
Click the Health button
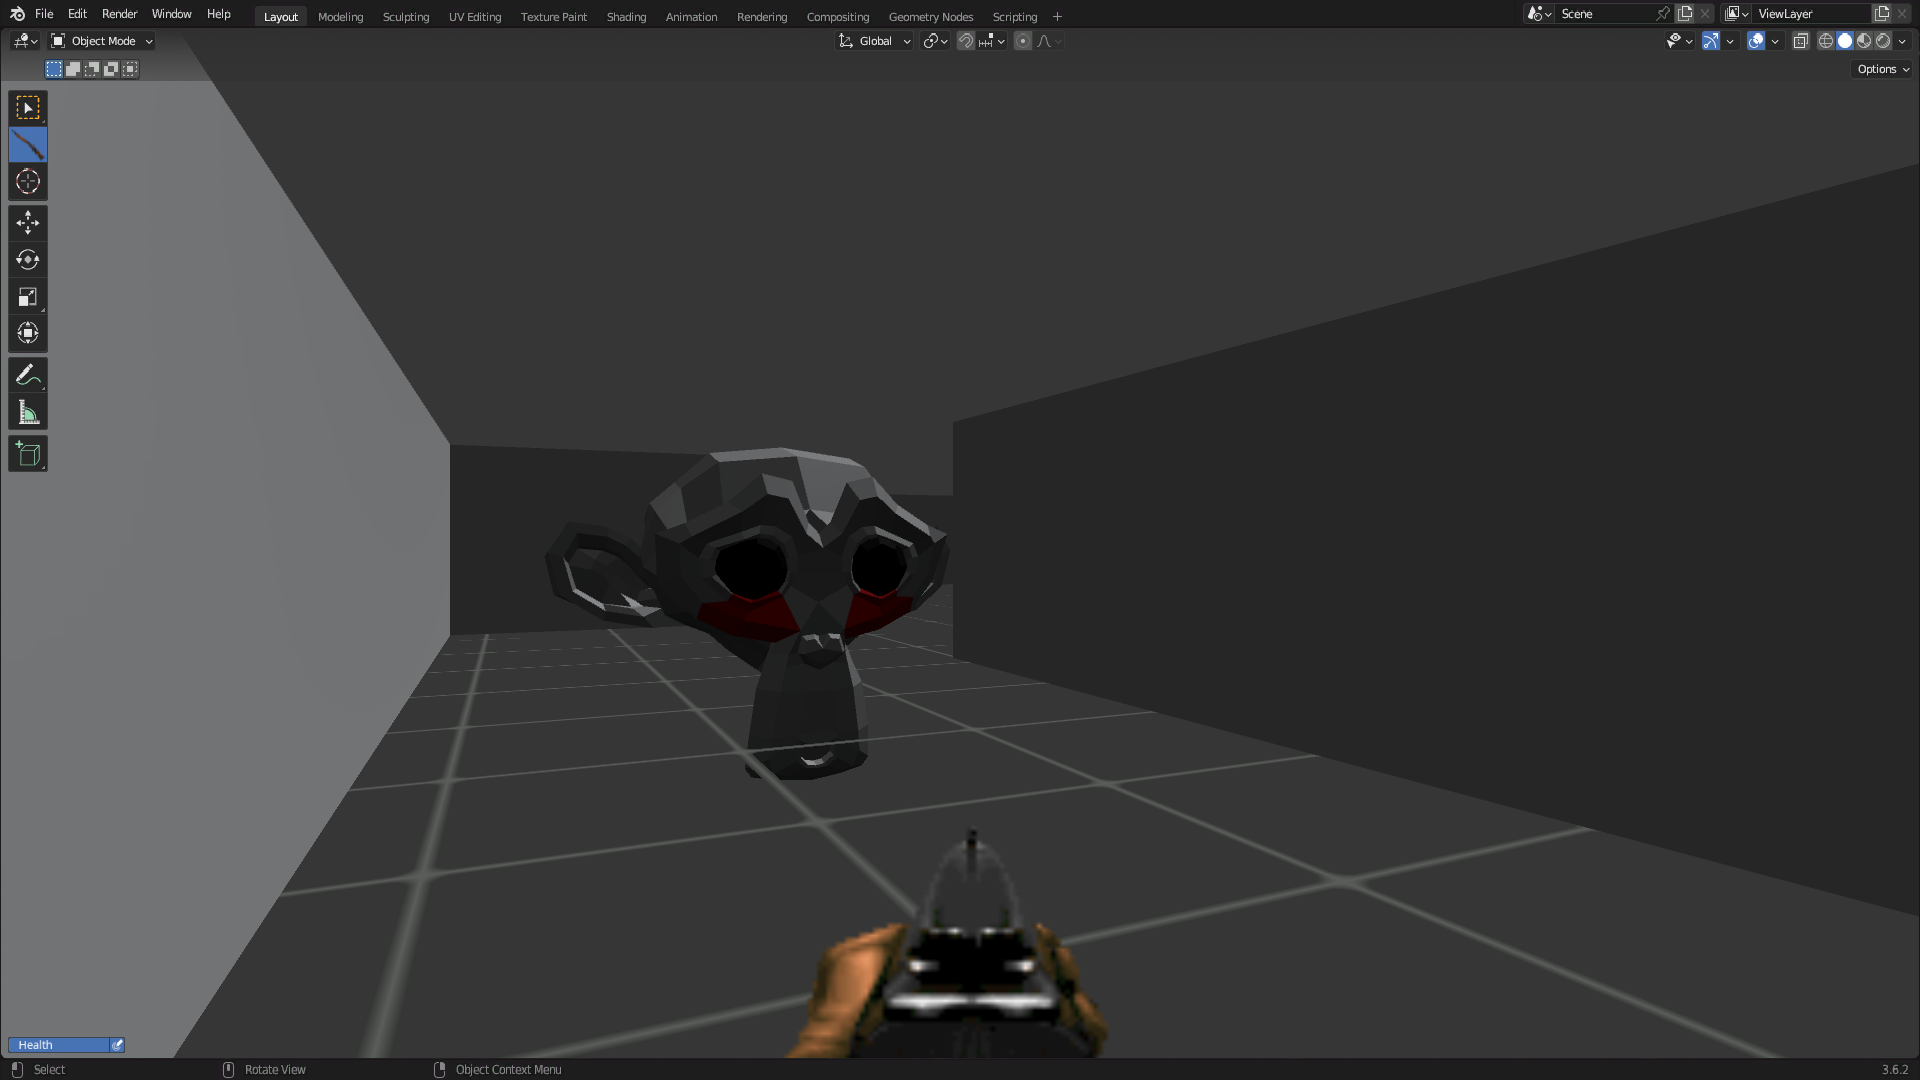click(60, 1045)
